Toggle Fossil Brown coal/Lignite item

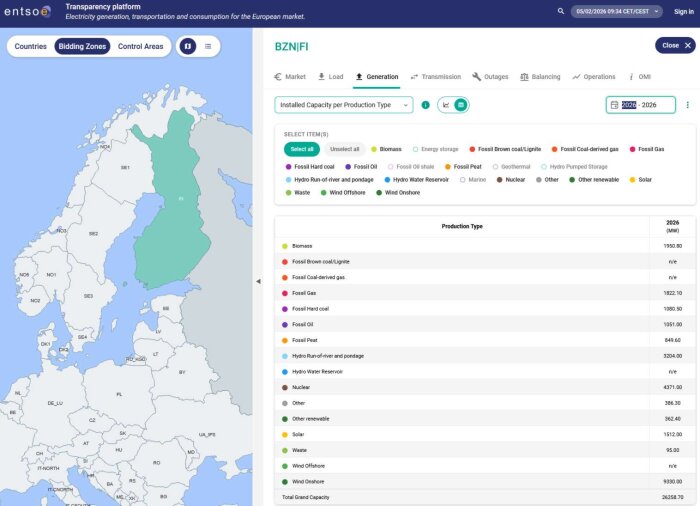(x=505, y=149)
